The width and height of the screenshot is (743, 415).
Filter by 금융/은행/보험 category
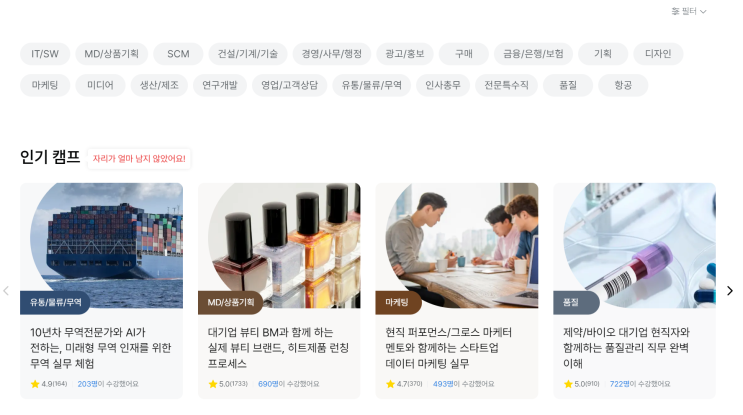click(x=534, y=54)
